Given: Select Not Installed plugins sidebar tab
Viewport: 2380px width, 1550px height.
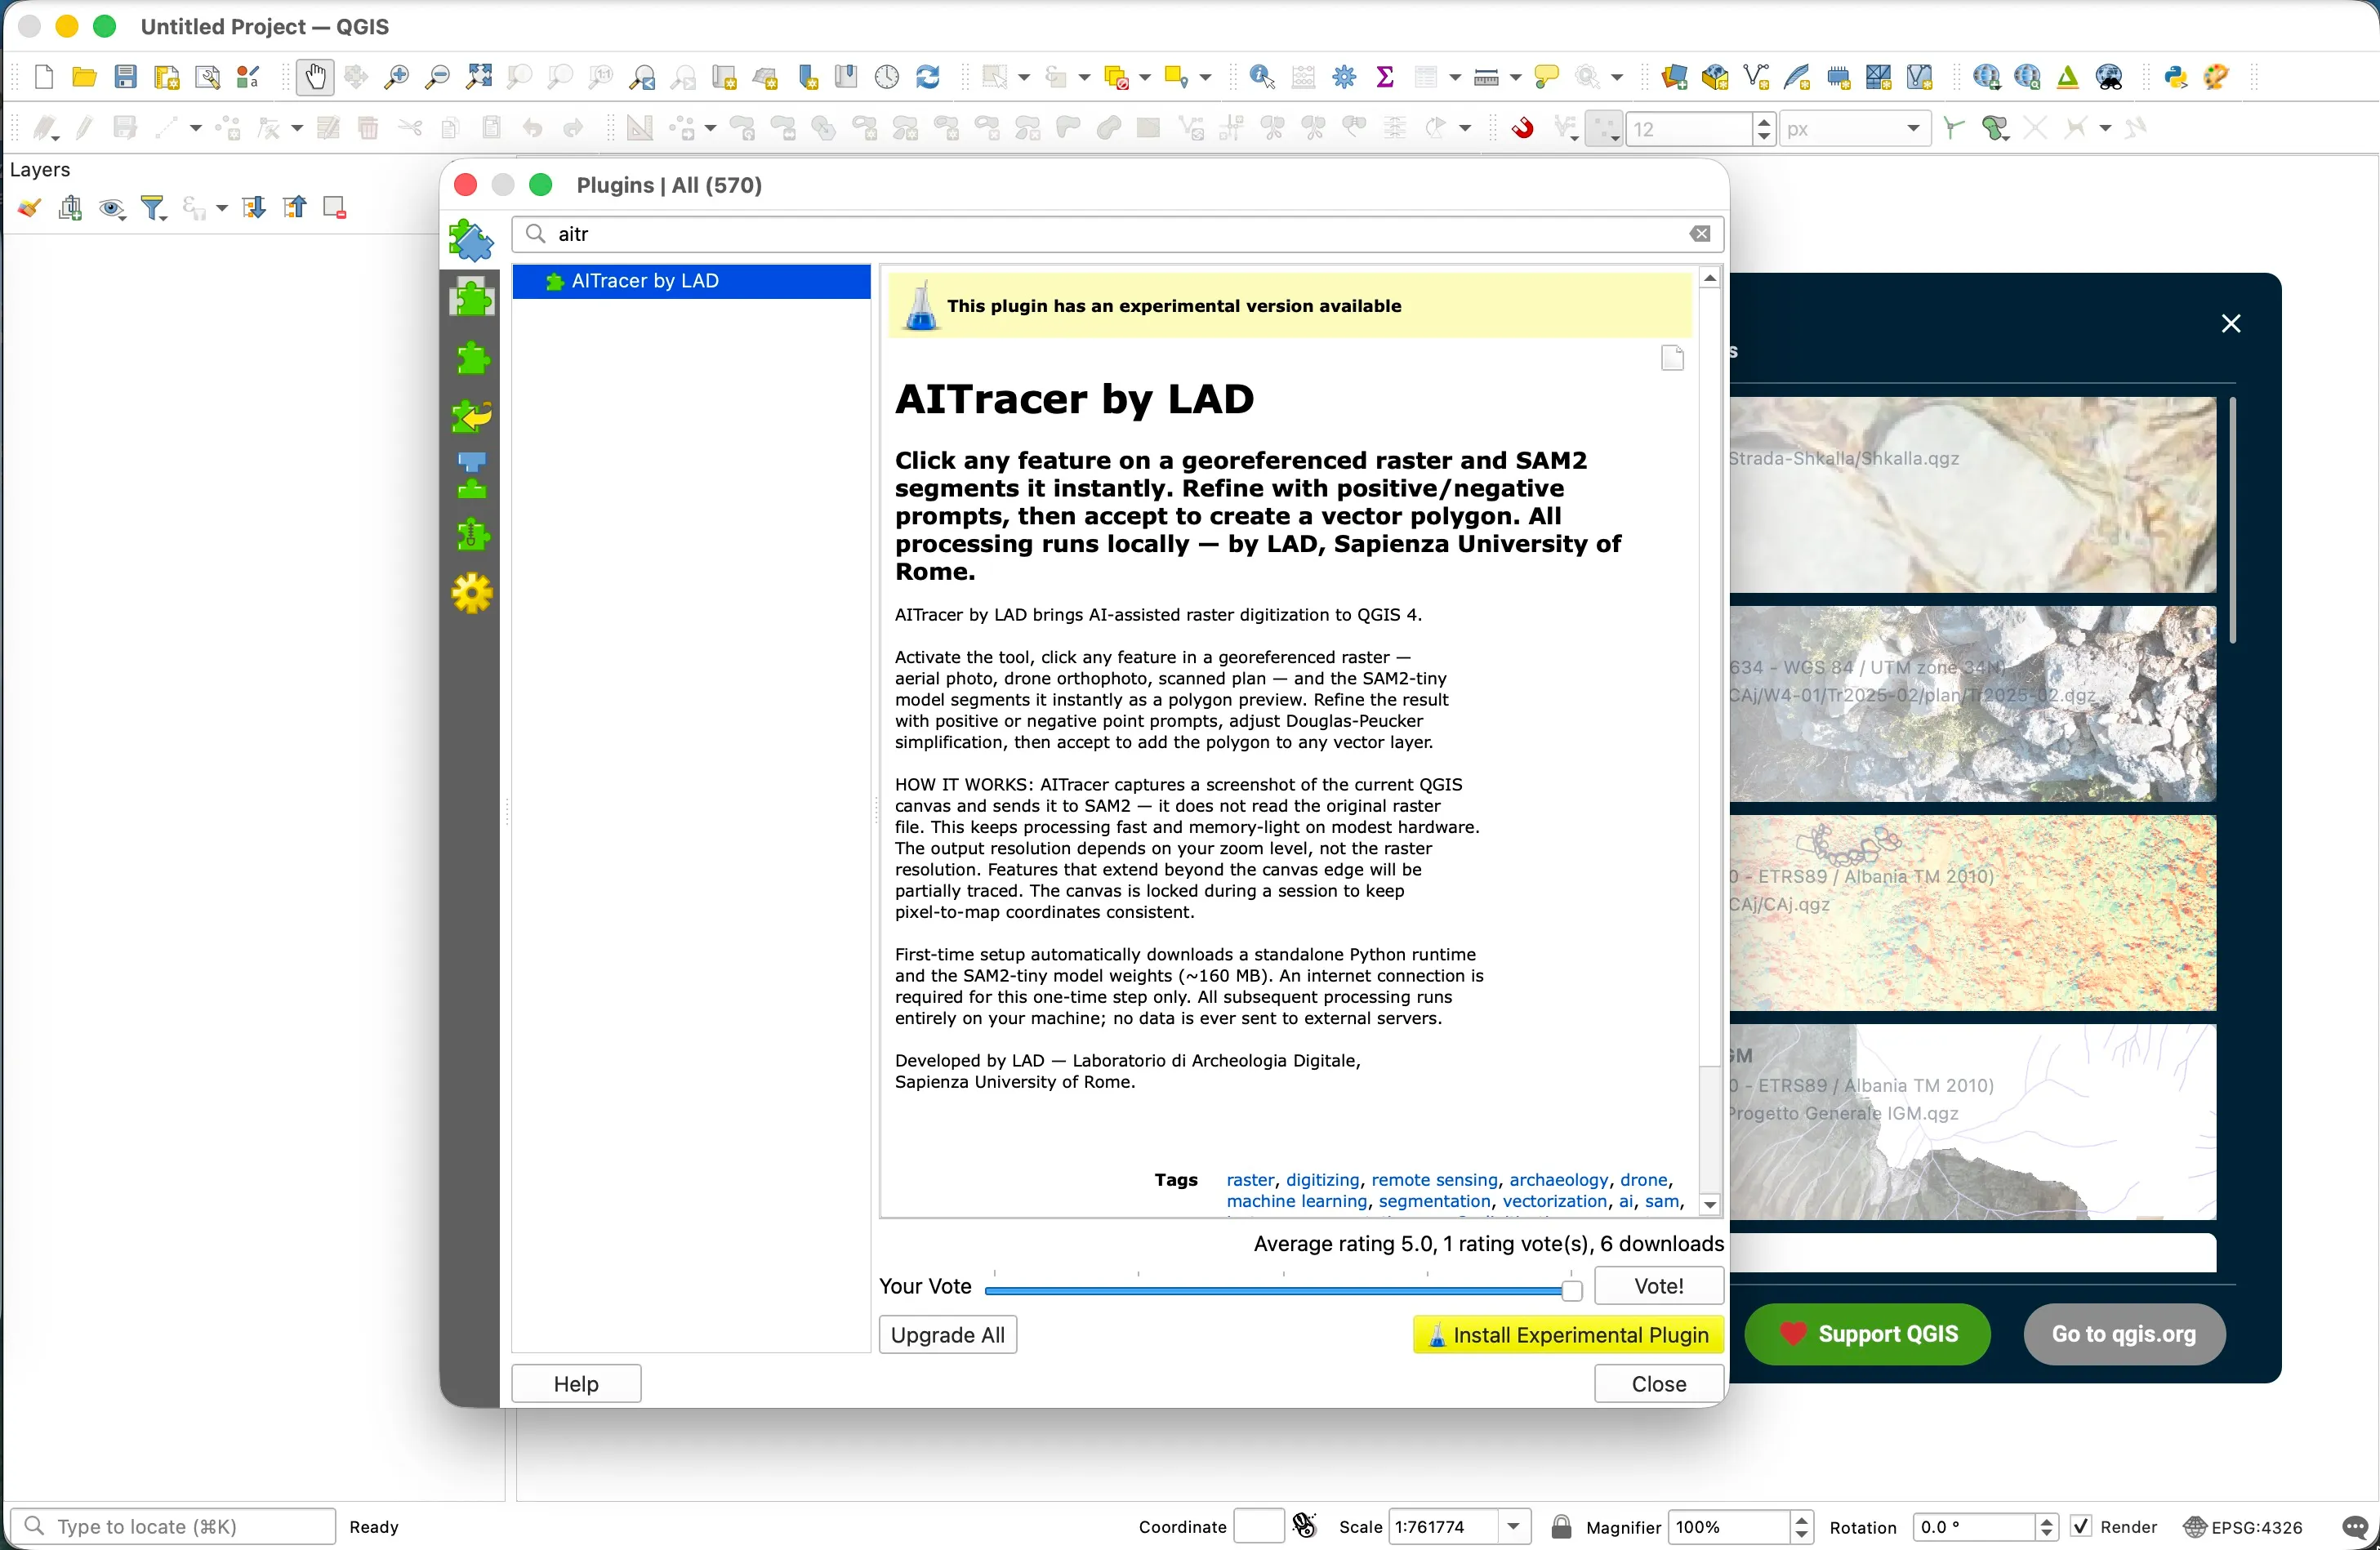Looking at the screenshot, I should [472, 358].
